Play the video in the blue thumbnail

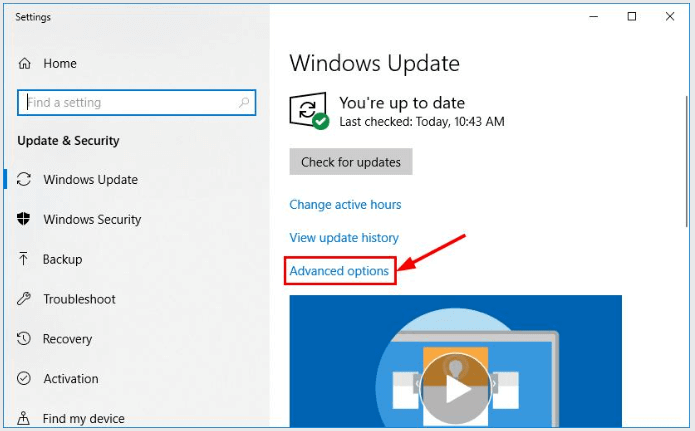456,388
